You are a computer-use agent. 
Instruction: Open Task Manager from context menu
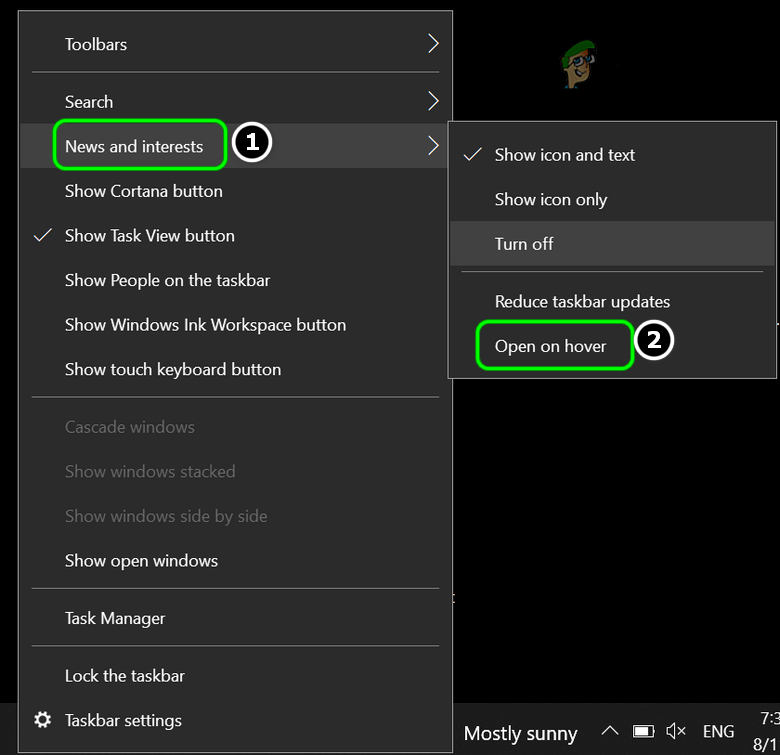coord(115,618)
